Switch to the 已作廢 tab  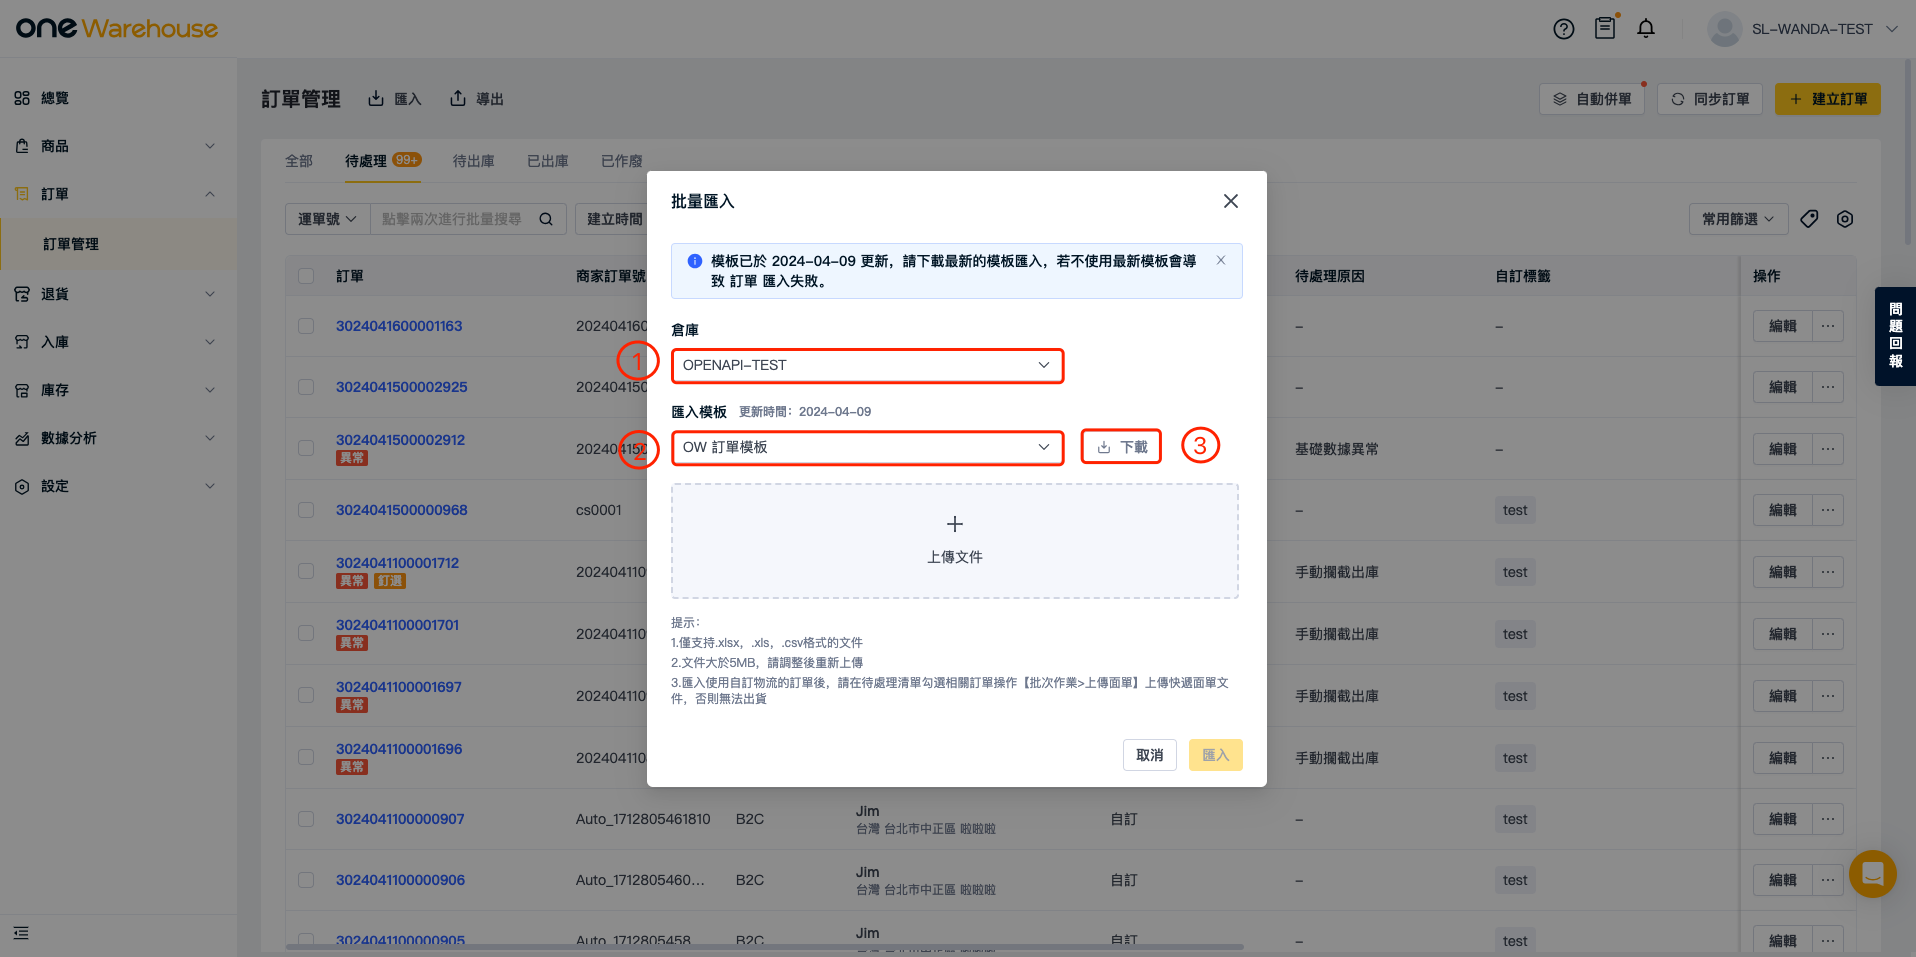coord(622,161)
